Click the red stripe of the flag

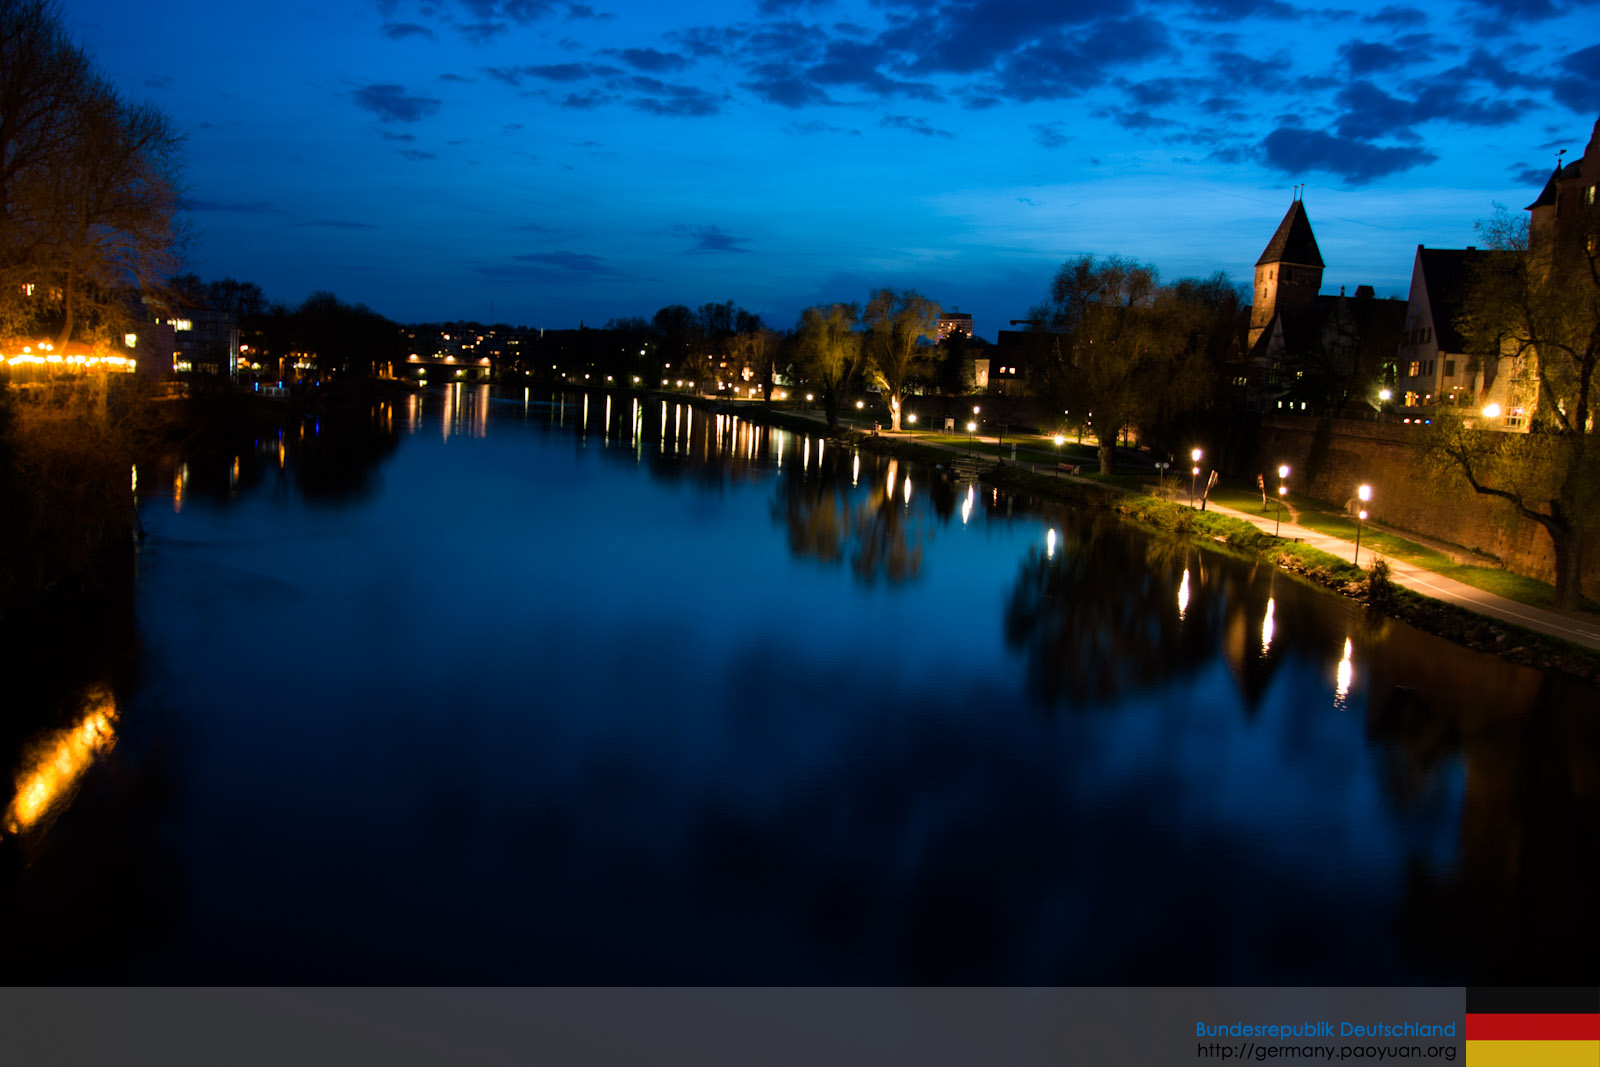pyautogui.click(x=1532, y=1027)
